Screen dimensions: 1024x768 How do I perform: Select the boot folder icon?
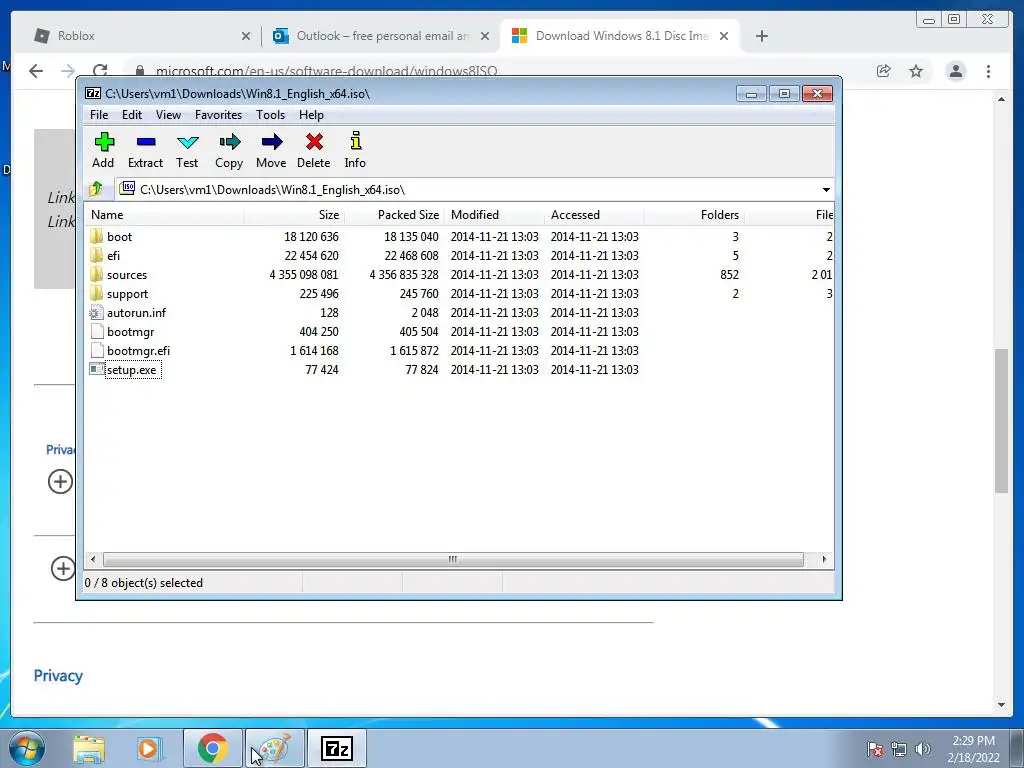tap(97, 236)
